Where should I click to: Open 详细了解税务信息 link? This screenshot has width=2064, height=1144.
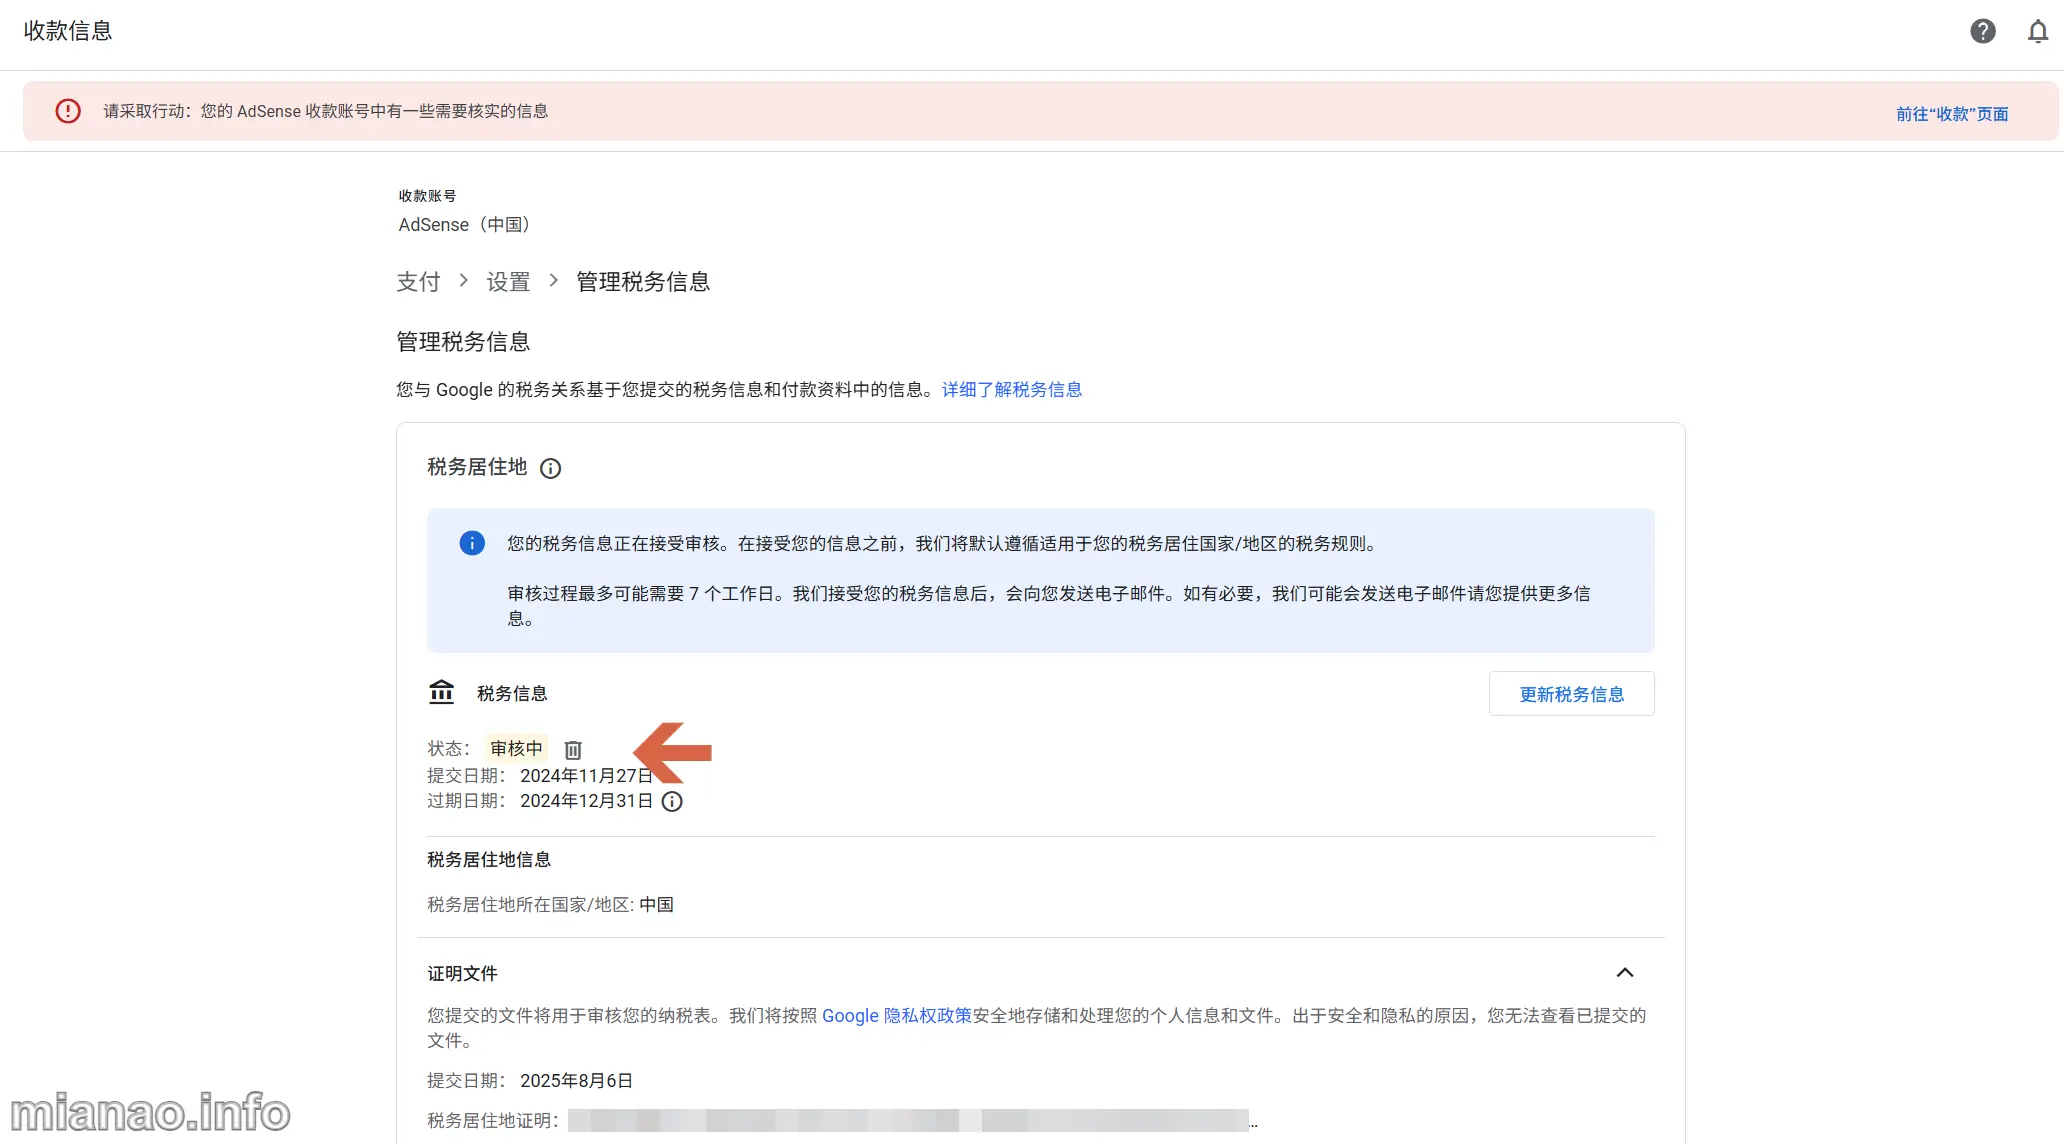click(x=1011, y=390)
